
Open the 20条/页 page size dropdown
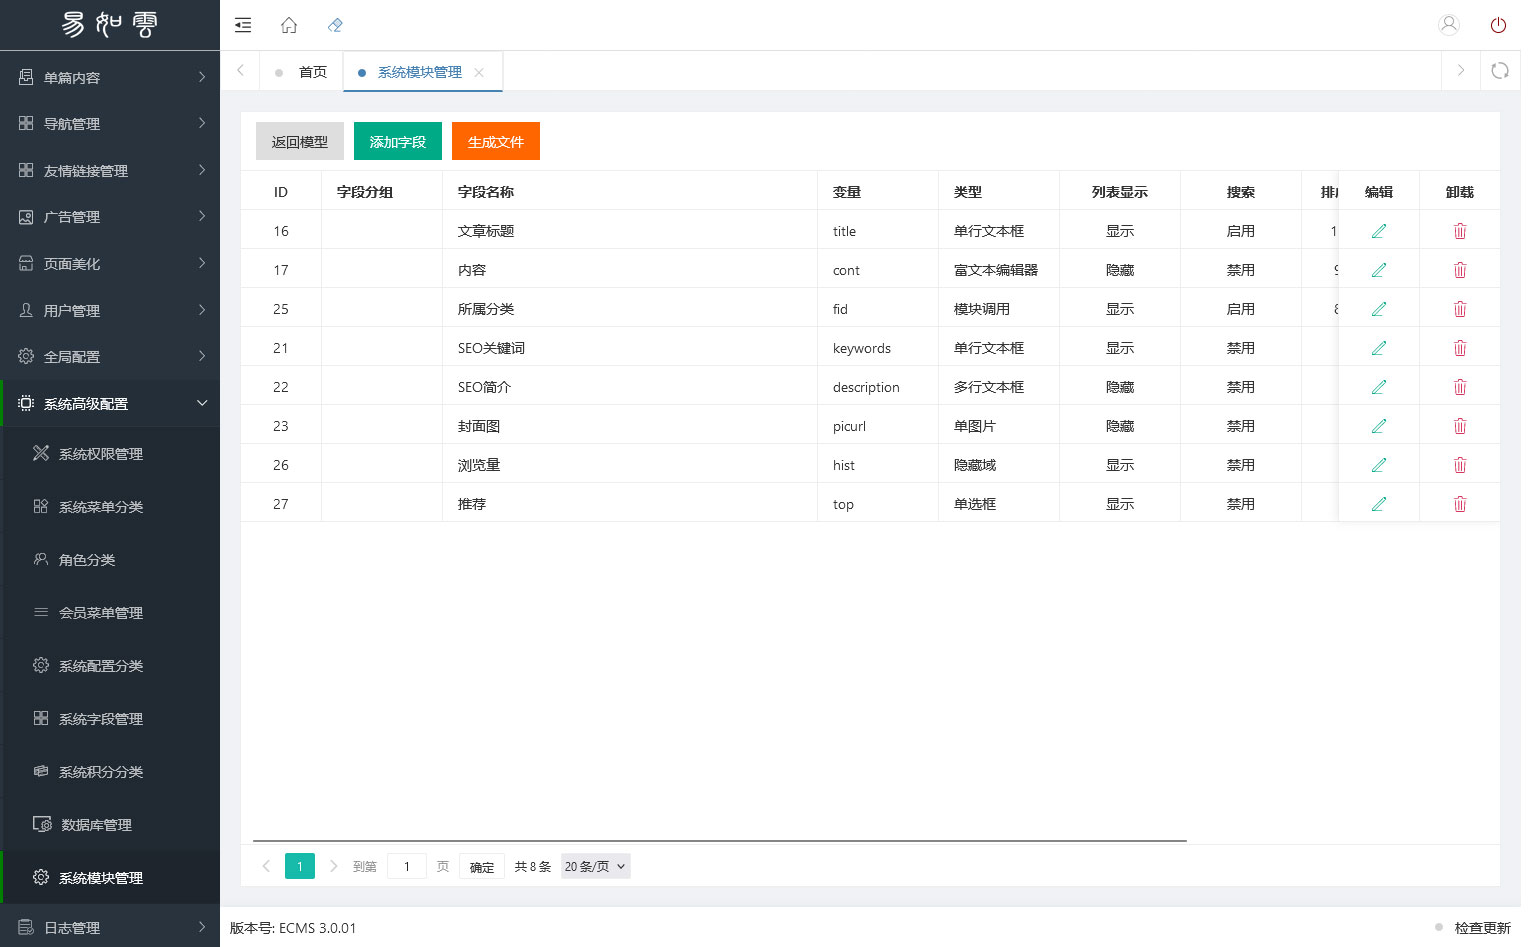(x=595, y=866)
